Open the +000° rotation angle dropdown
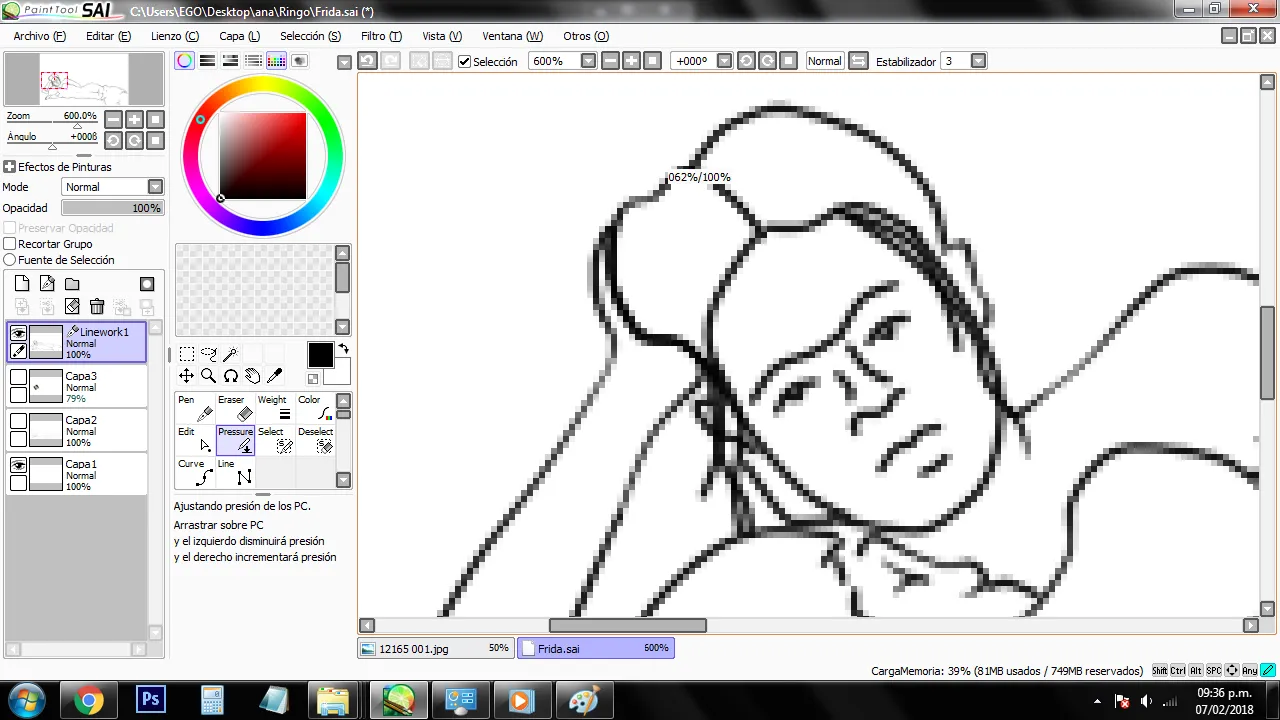 click(x=724, y=61)
